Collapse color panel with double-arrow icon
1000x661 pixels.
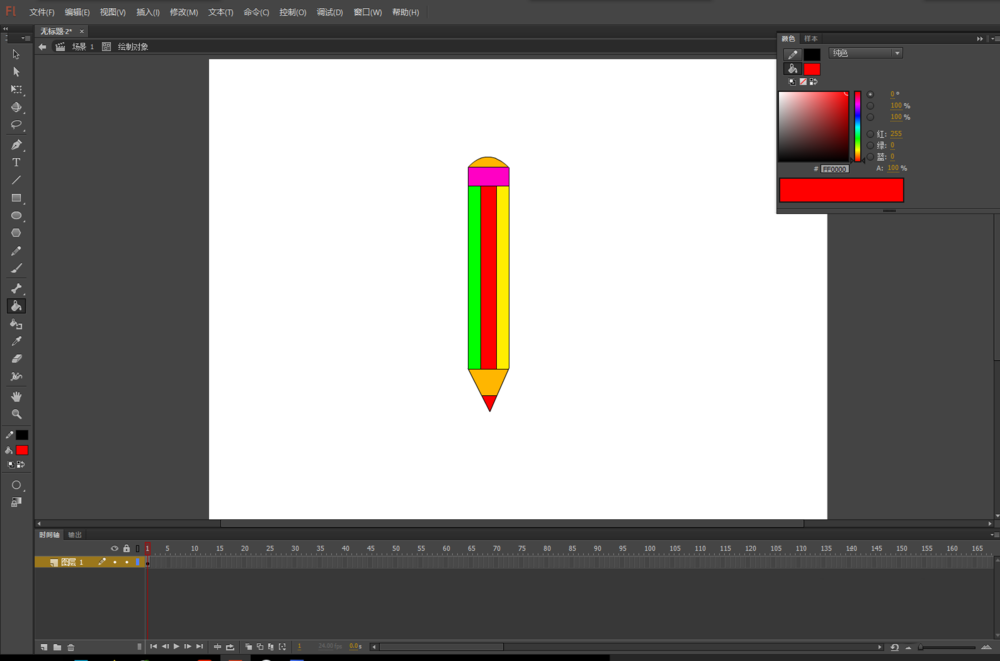pos(980,38)
